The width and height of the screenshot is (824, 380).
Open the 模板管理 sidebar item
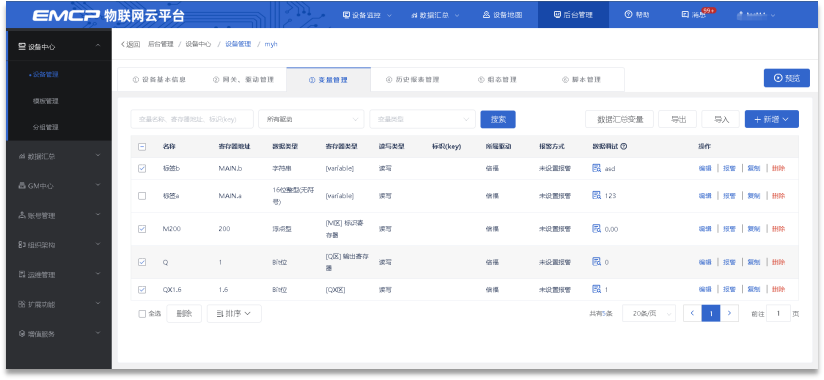coord(45,101)
